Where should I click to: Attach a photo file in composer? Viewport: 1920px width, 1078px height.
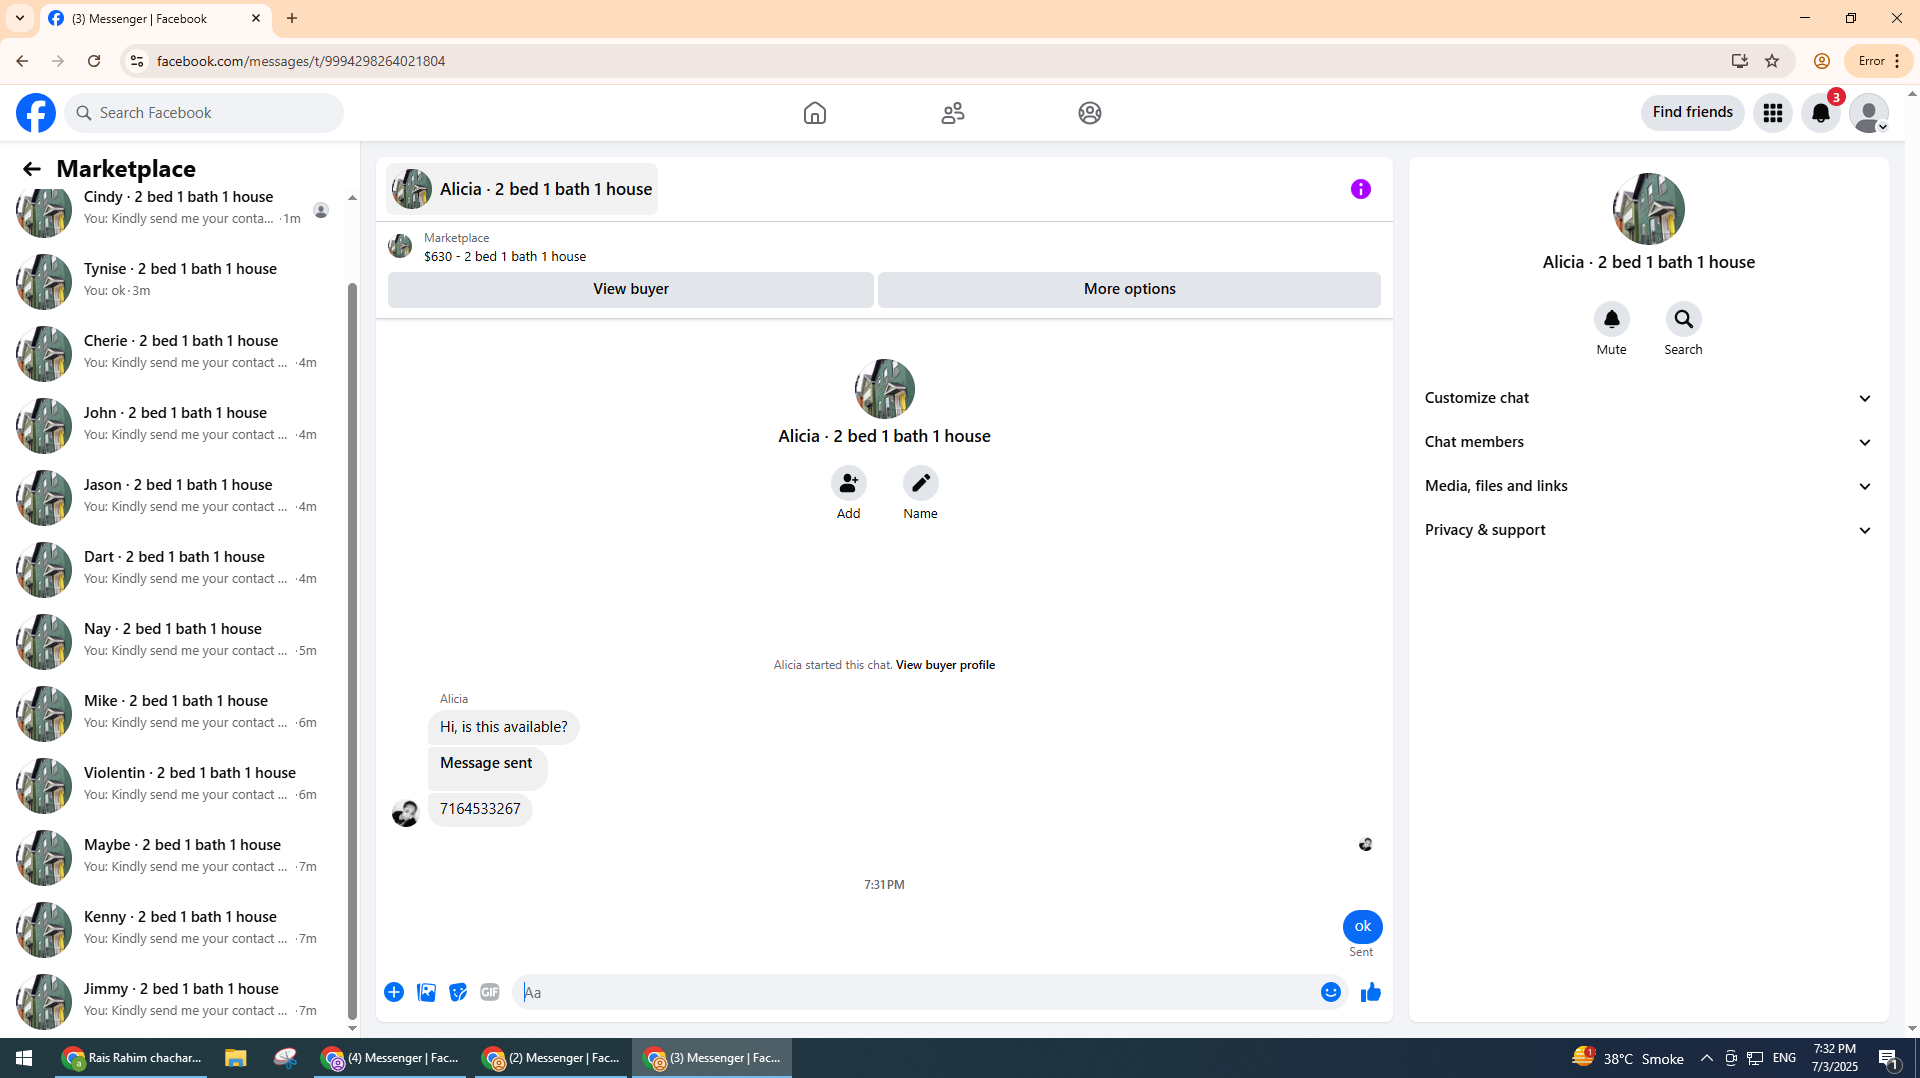(x=426, y=992)
